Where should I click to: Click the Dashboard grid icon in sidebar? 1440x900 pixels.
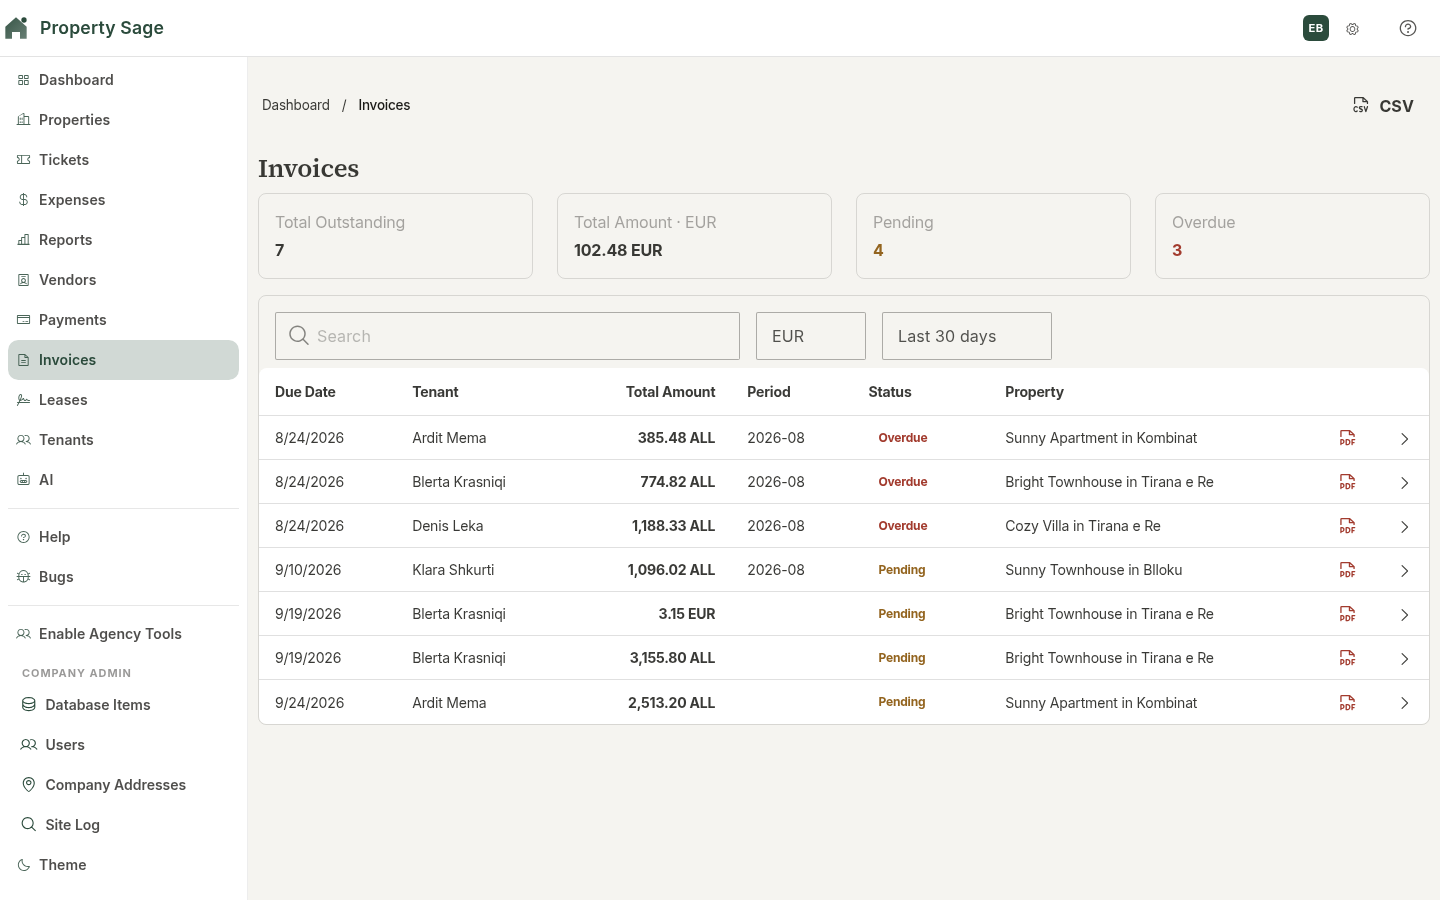click(23, 80)
